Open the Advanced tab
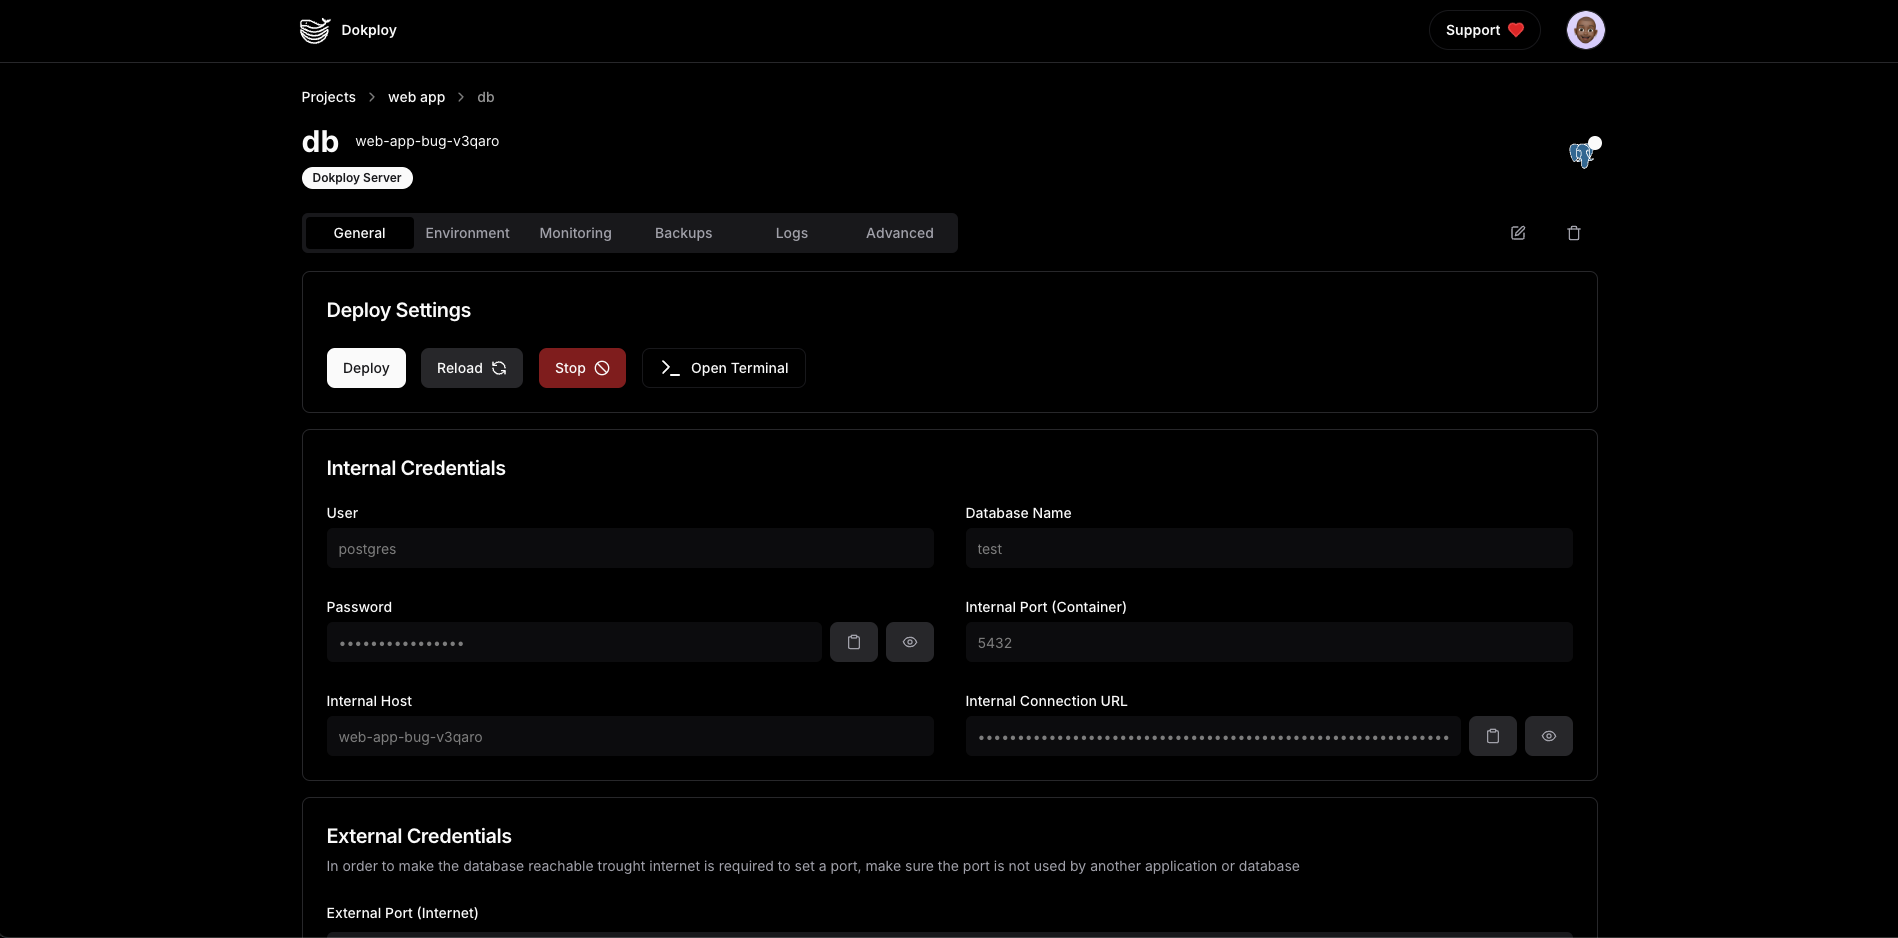Viewport: 1898px width, 938px height. pos(900,233)
